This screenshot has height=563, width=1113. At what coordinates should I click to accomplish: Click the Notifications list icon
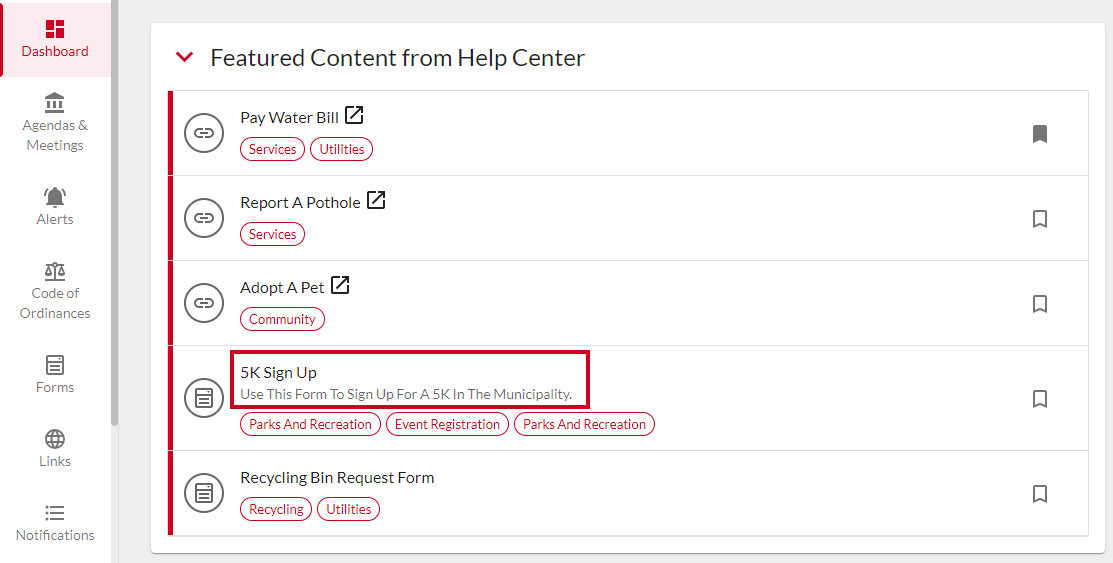[x=55, y=513]
